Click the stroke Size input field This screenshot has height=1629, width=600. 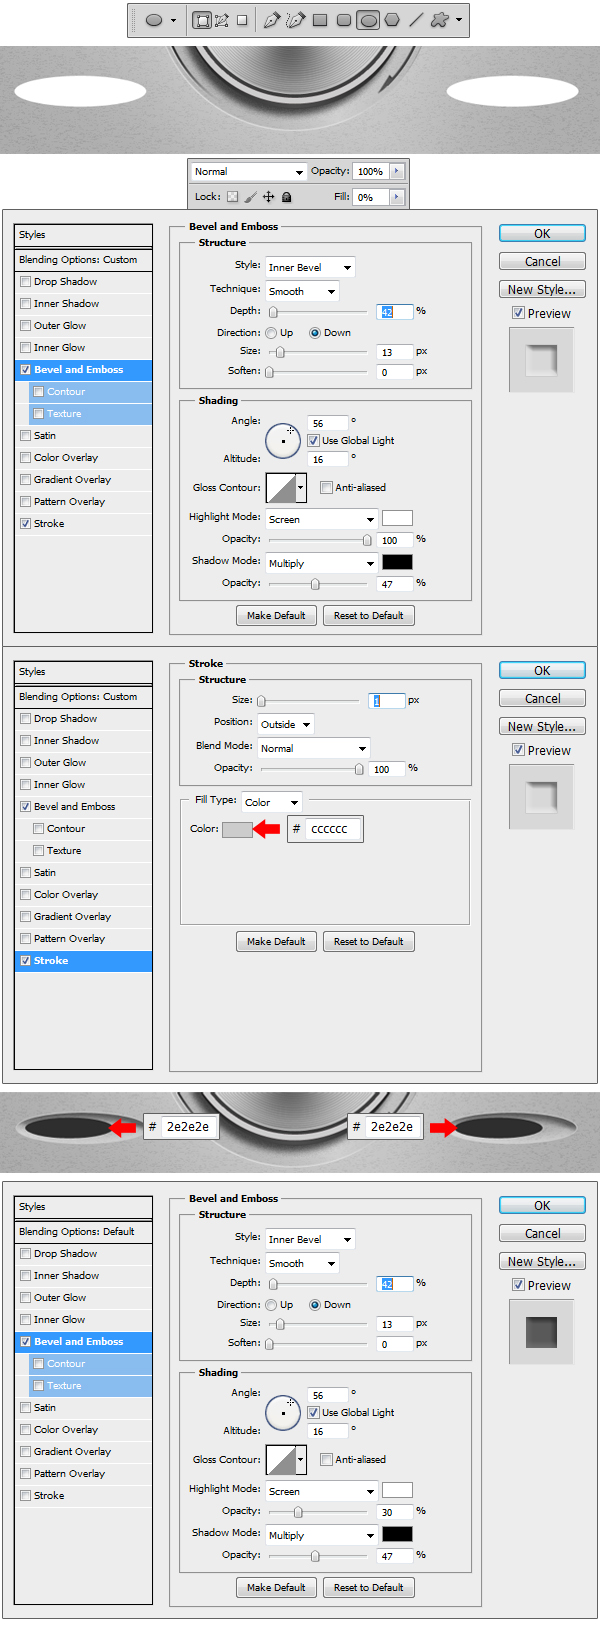pyautogui.click(x=386, y=701)
